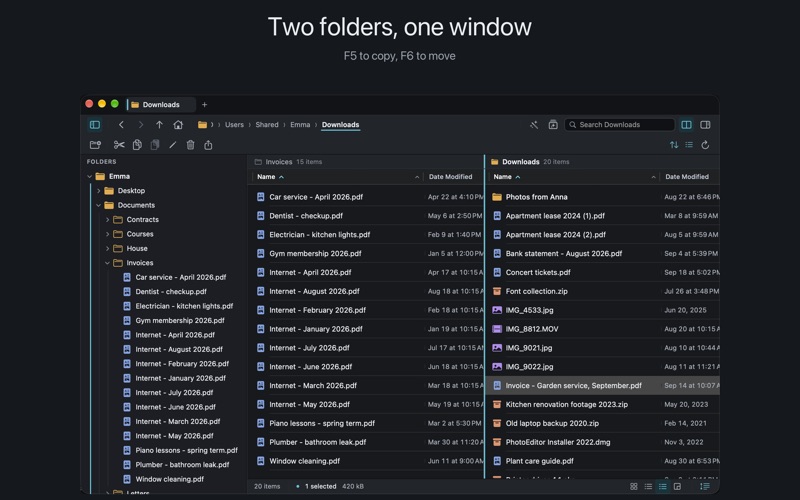Click Emma in the breadcrumb path
The width and height of the screenshot is (800, 500).
(x=300, y=124)
